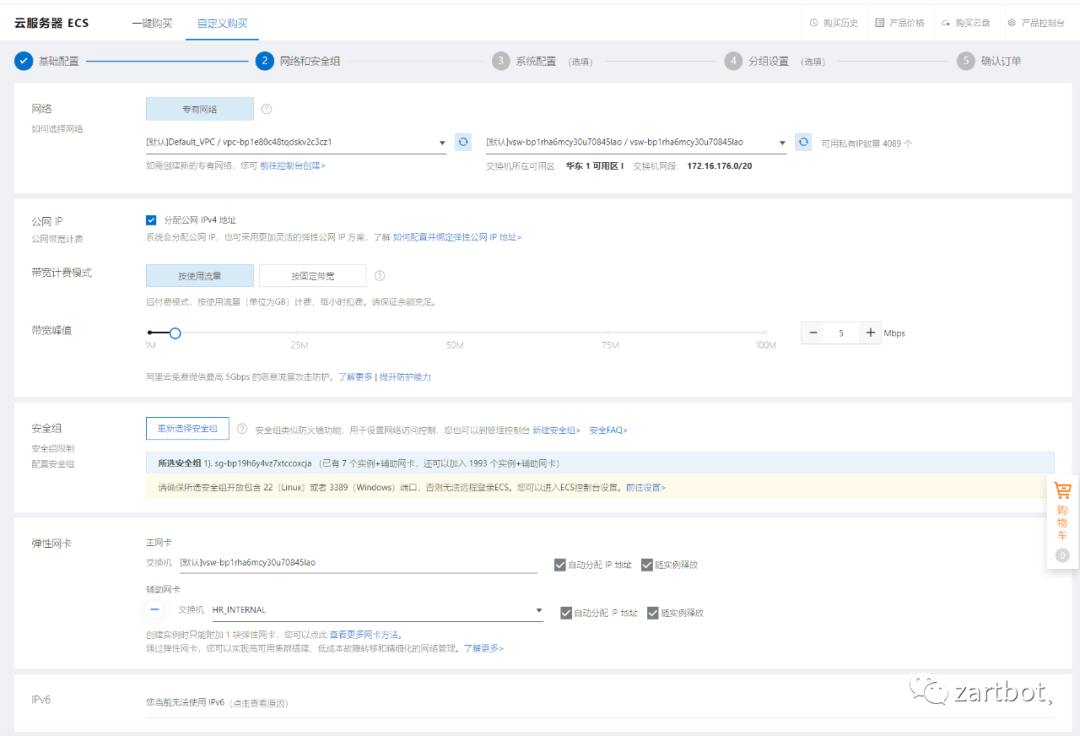Click 安全组限制 text link
The height and width of the screenshot is (736, 1080).
[52, 449]
